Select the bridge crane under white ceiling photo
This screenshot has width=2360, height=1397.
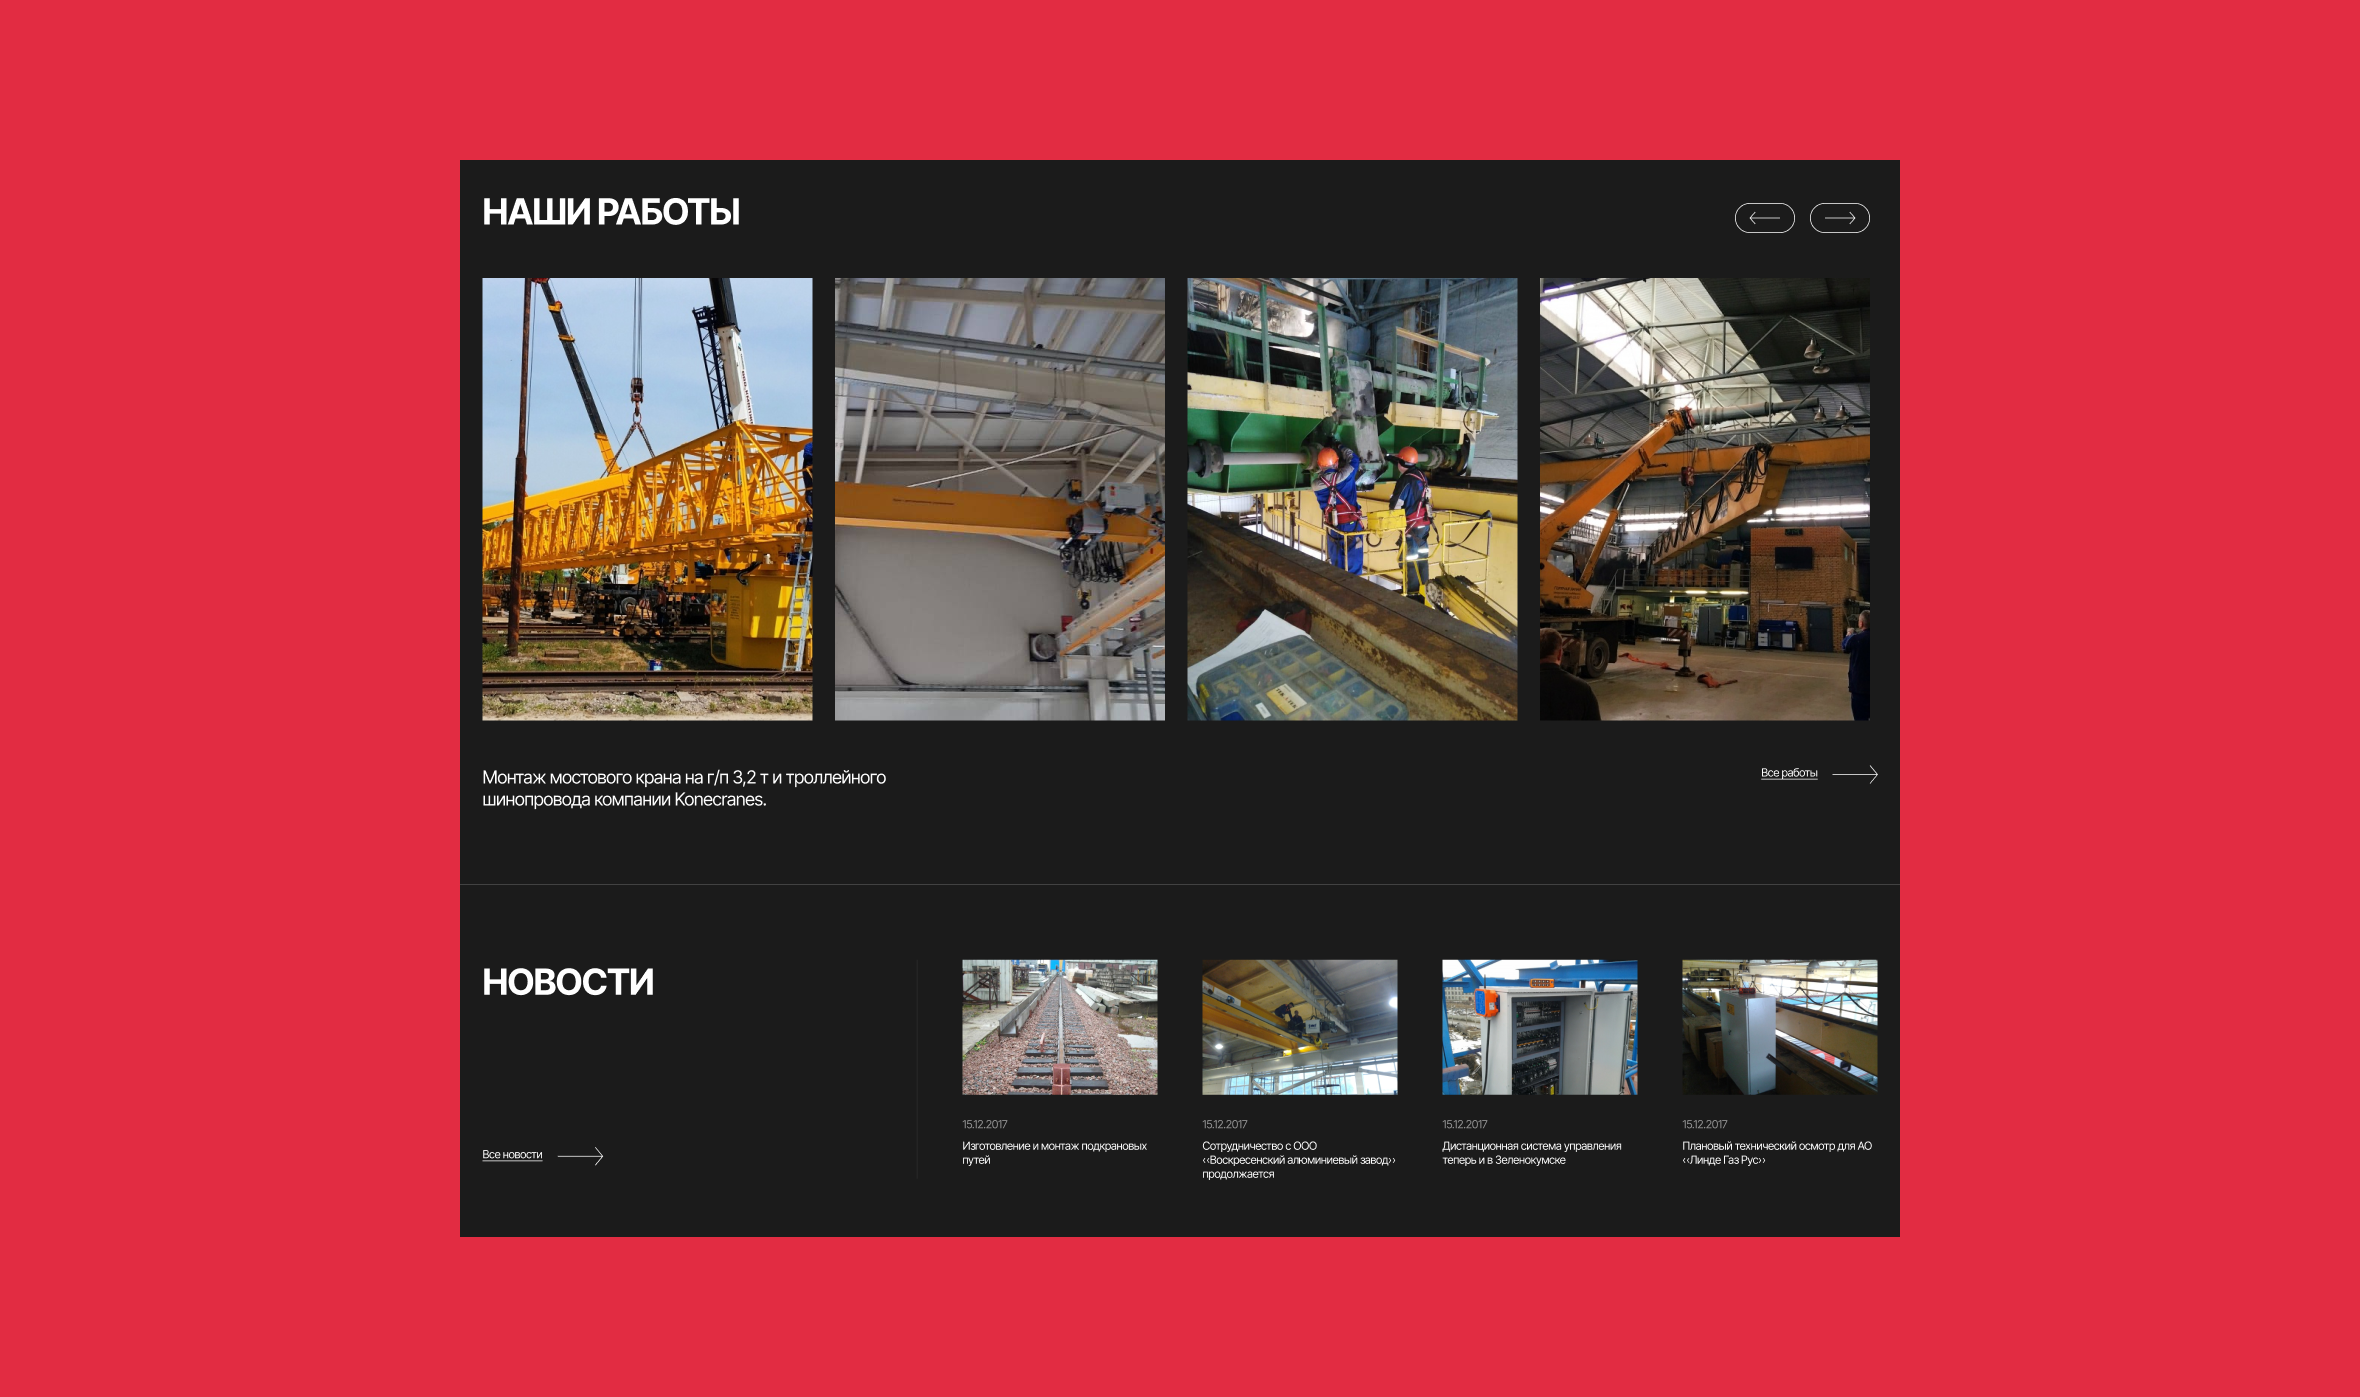[x=999, y=499]
